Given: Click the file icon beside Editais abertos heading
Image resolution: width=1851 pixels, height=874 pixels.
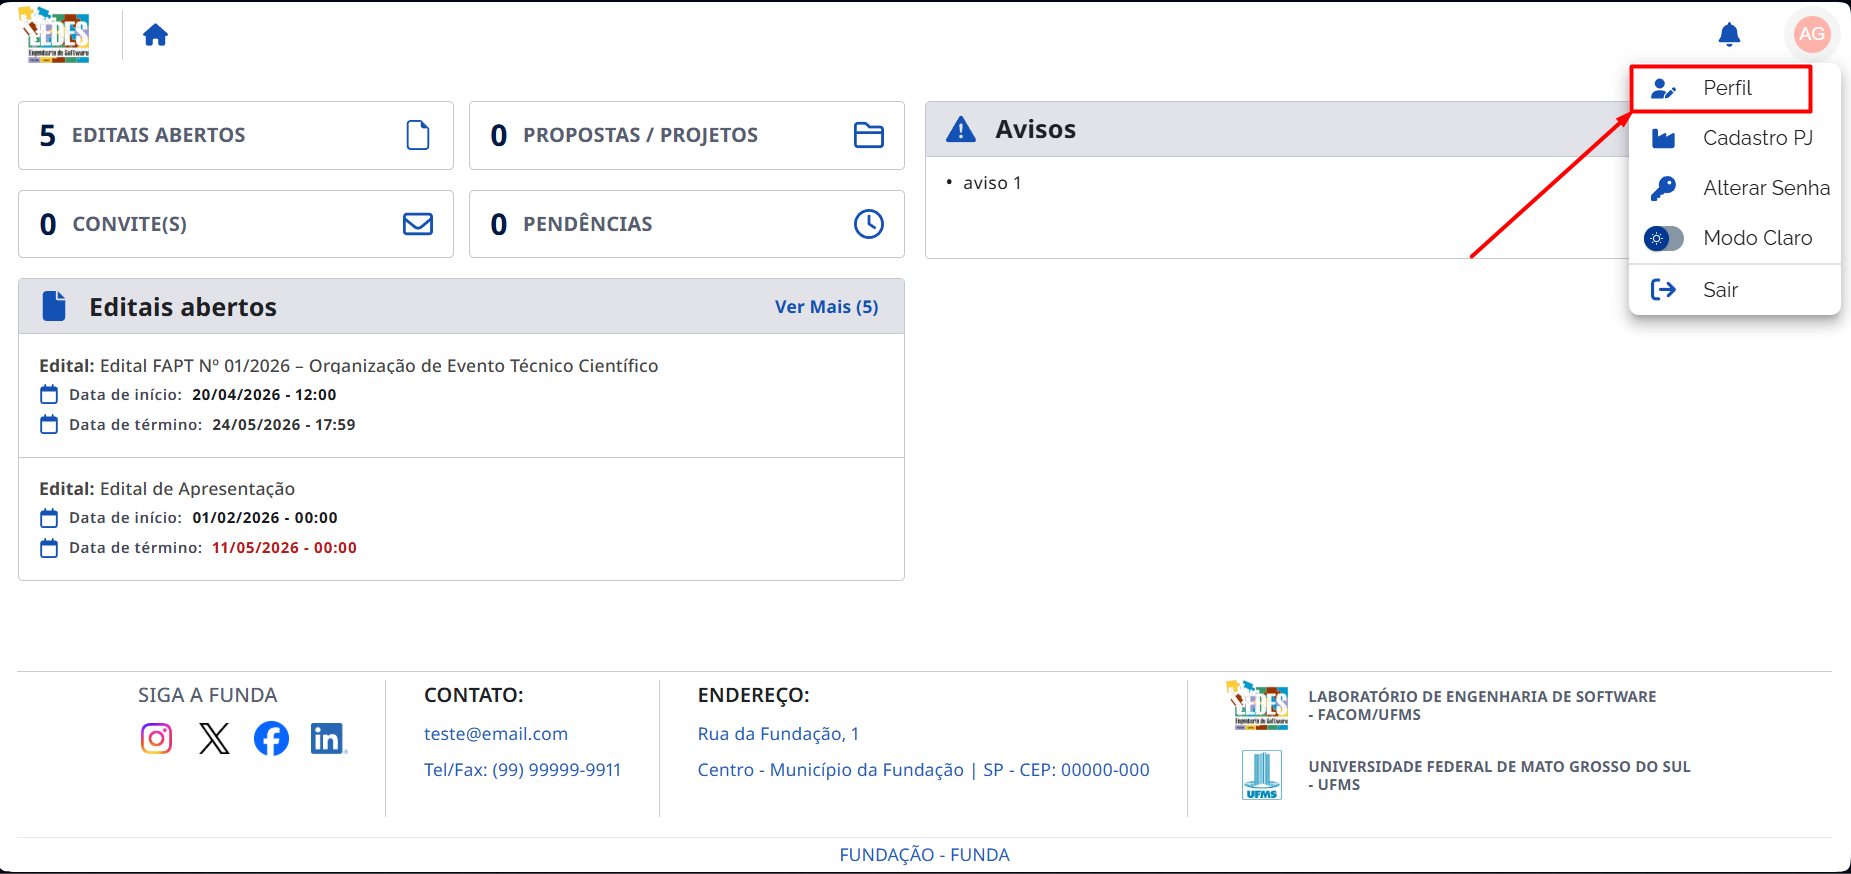Looking at the screenshot, I should [x=54, y=306].
